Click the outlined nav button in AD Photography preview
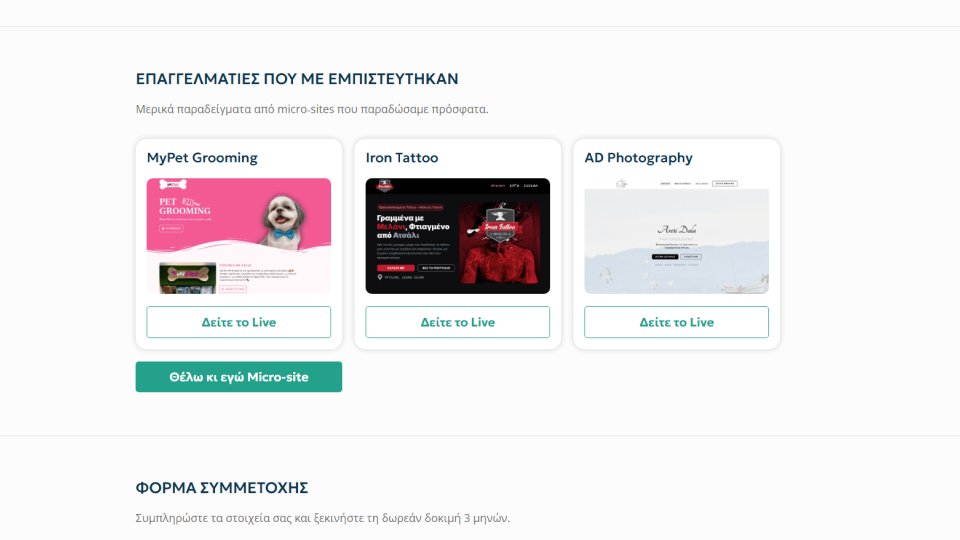 point(725,183)
